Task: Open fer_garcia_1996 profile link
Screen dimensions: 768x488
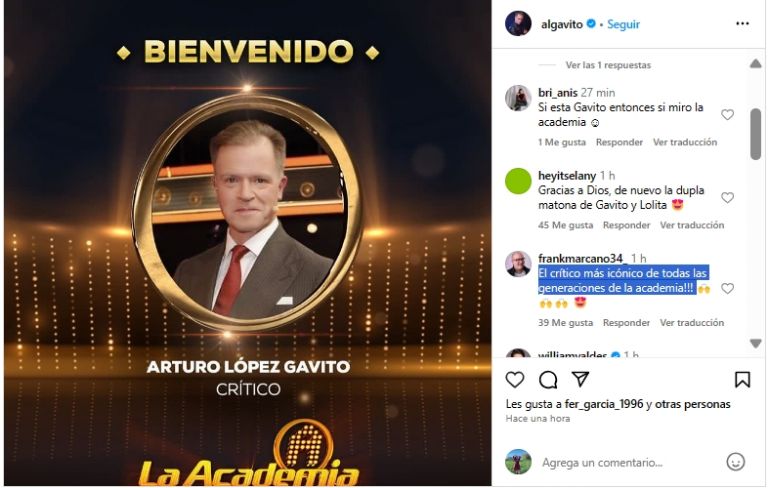Action: pyautogui.click(x=603, y=404)
